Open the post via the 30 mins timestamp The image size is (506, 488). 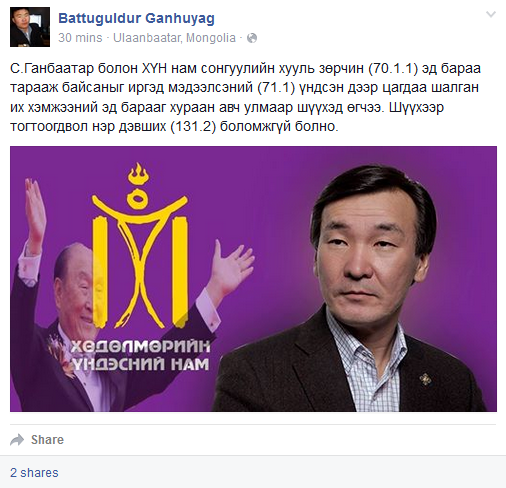pos(80,38)
